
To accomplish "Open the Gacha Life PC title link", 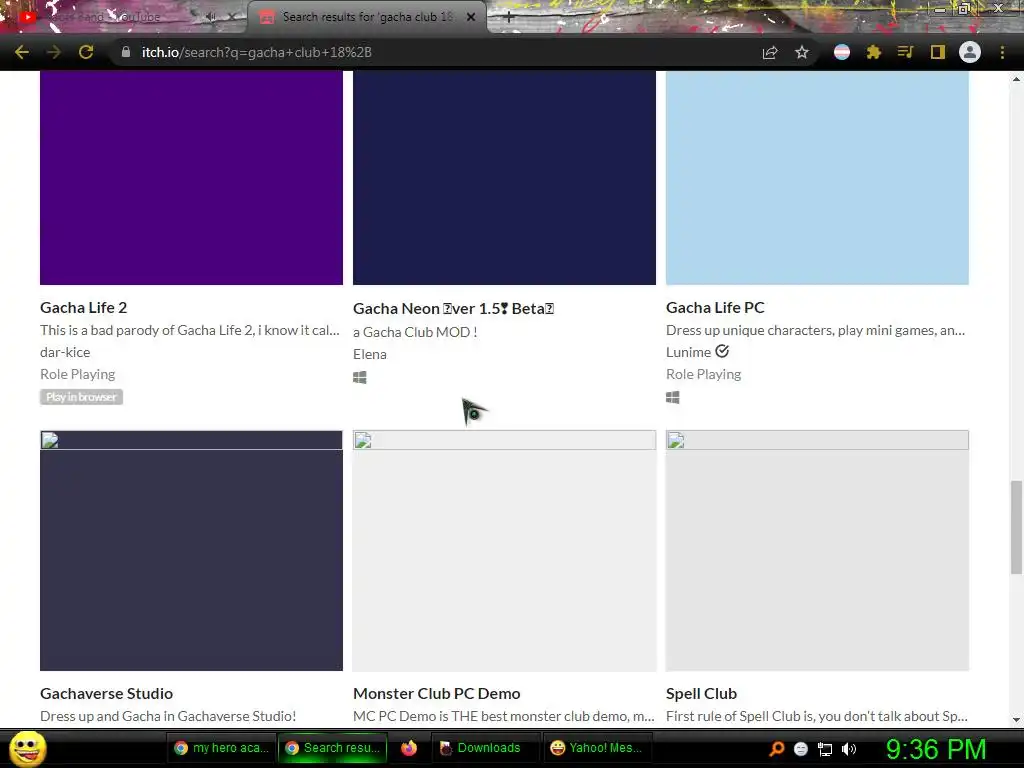I will [x=715, y=308].
